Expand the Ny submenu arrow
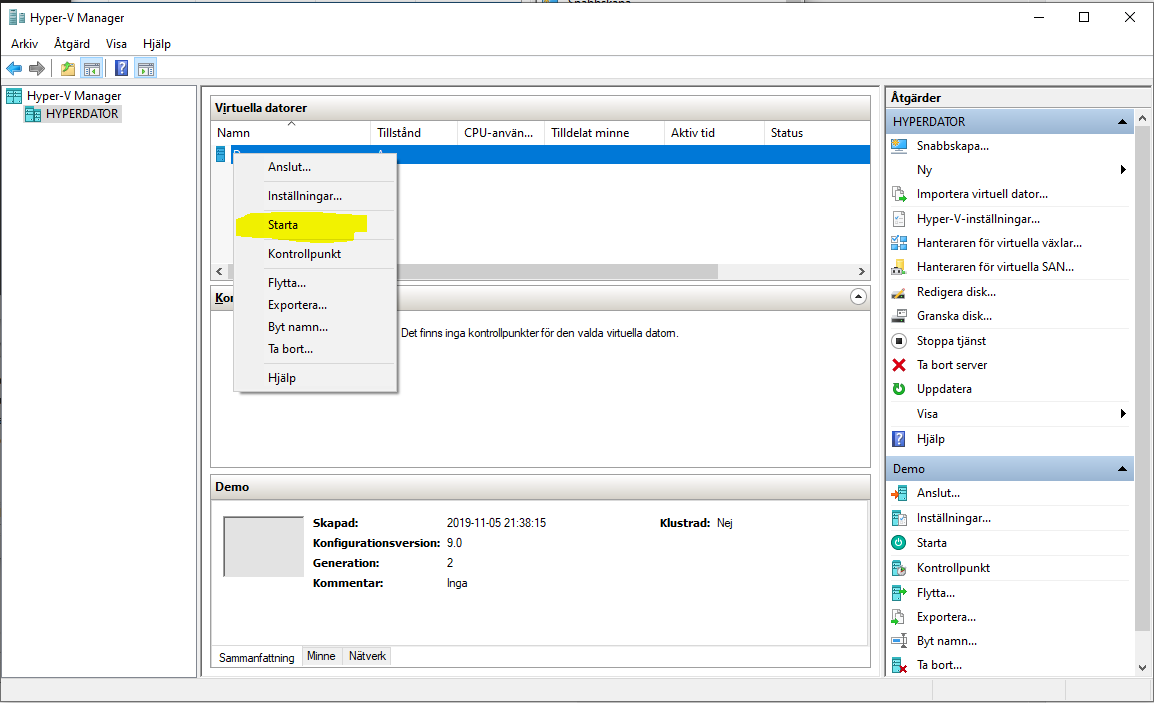Image resolution: width=1154 pixels, height=703 pixels. coord(1123,170)
